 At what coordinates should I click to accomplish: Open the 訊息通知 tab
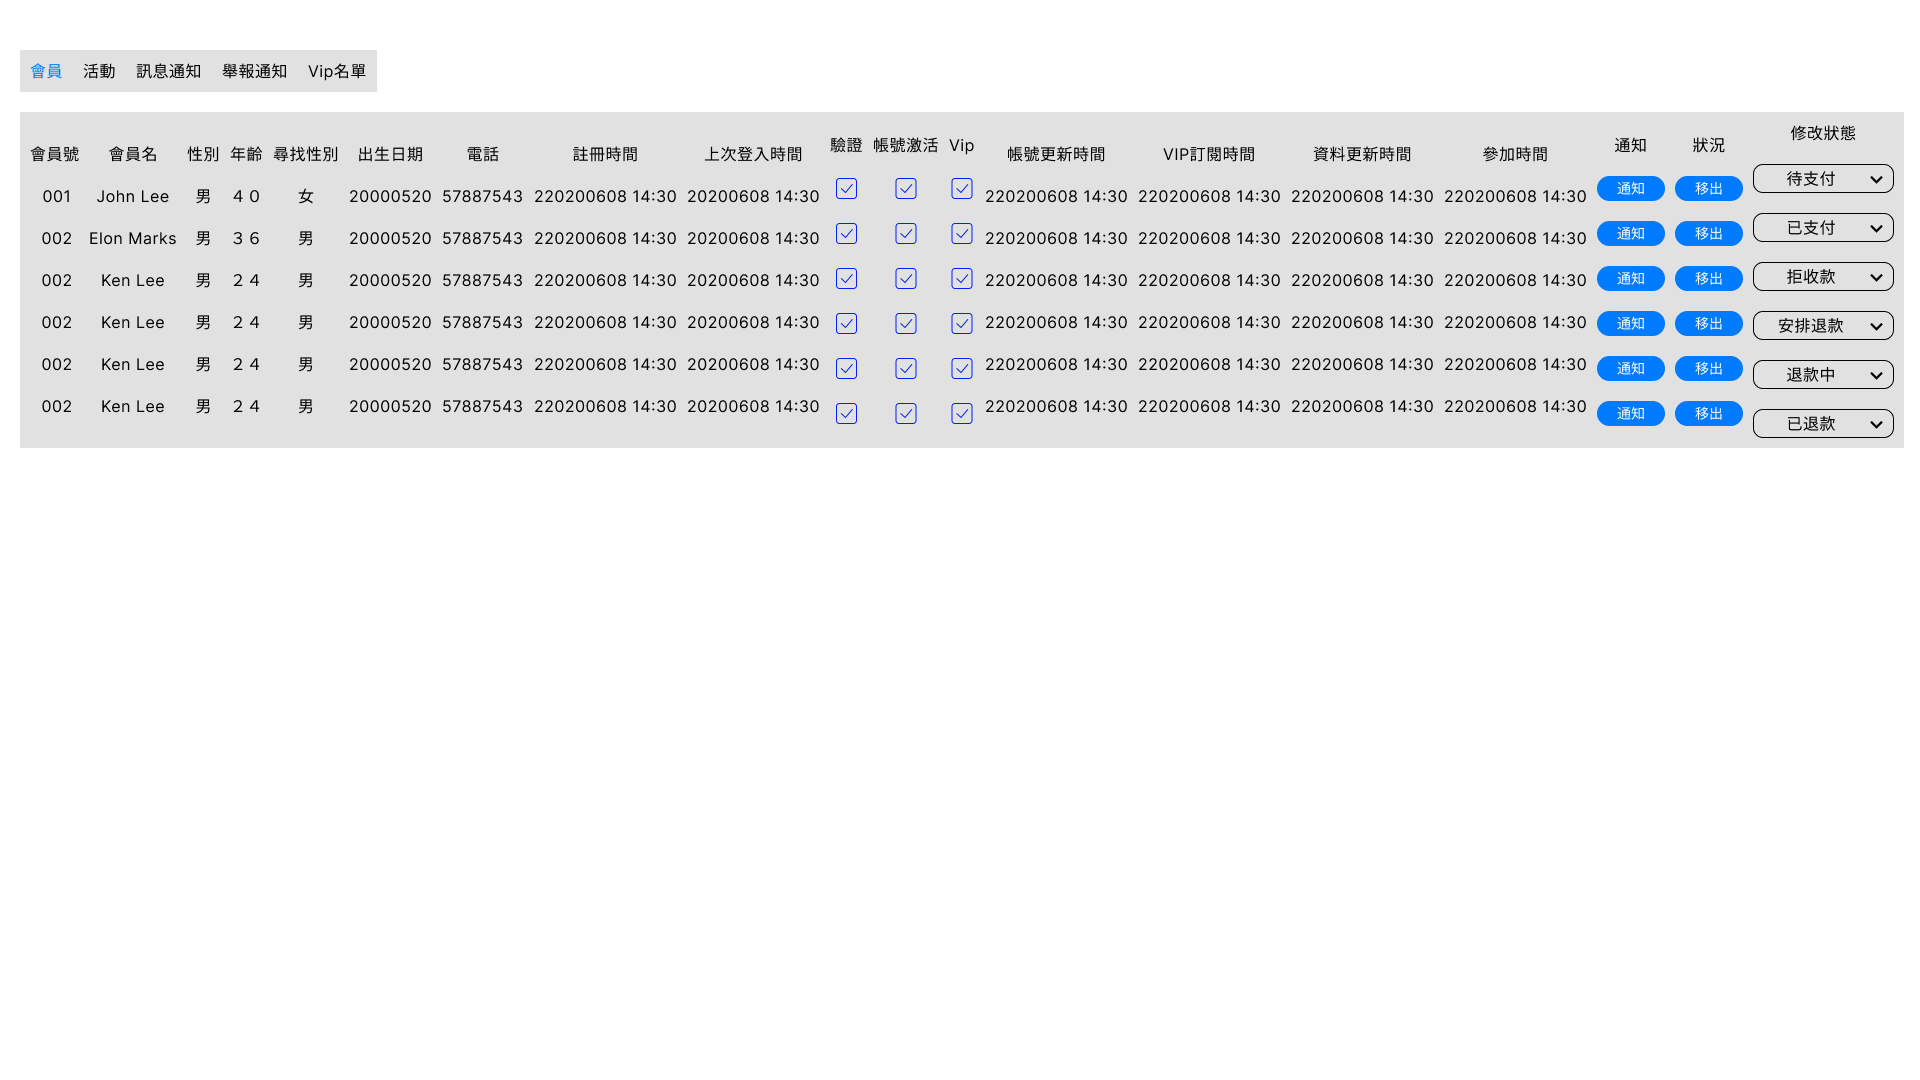(x=169, y=71)
